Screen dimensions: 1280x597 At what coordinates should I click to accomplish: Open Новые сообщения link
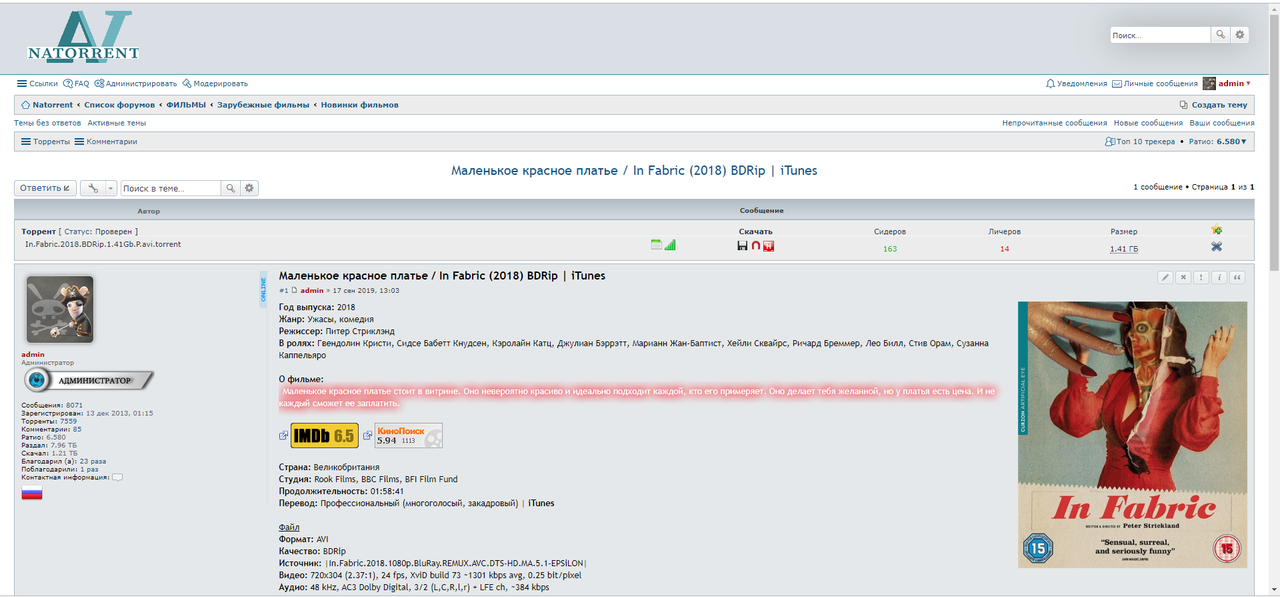click(x=1148, y=123)
